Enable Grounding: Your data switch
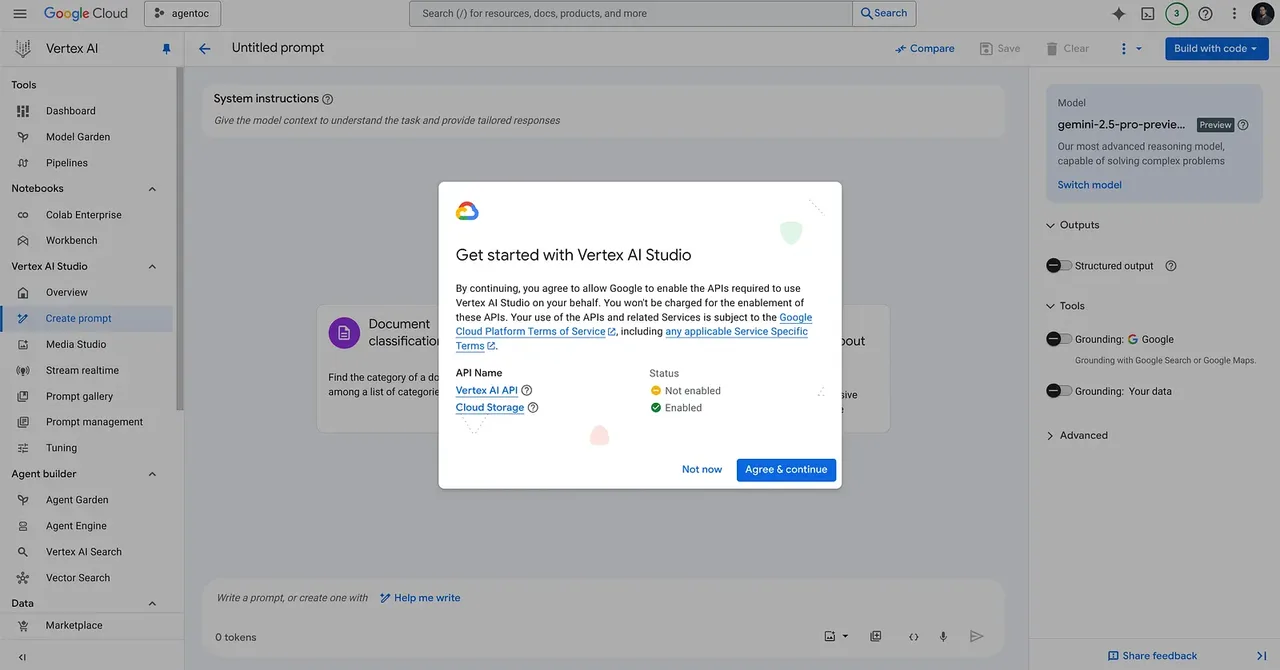The width and height of the screenshot is (1280, 670). point(1058,391)
